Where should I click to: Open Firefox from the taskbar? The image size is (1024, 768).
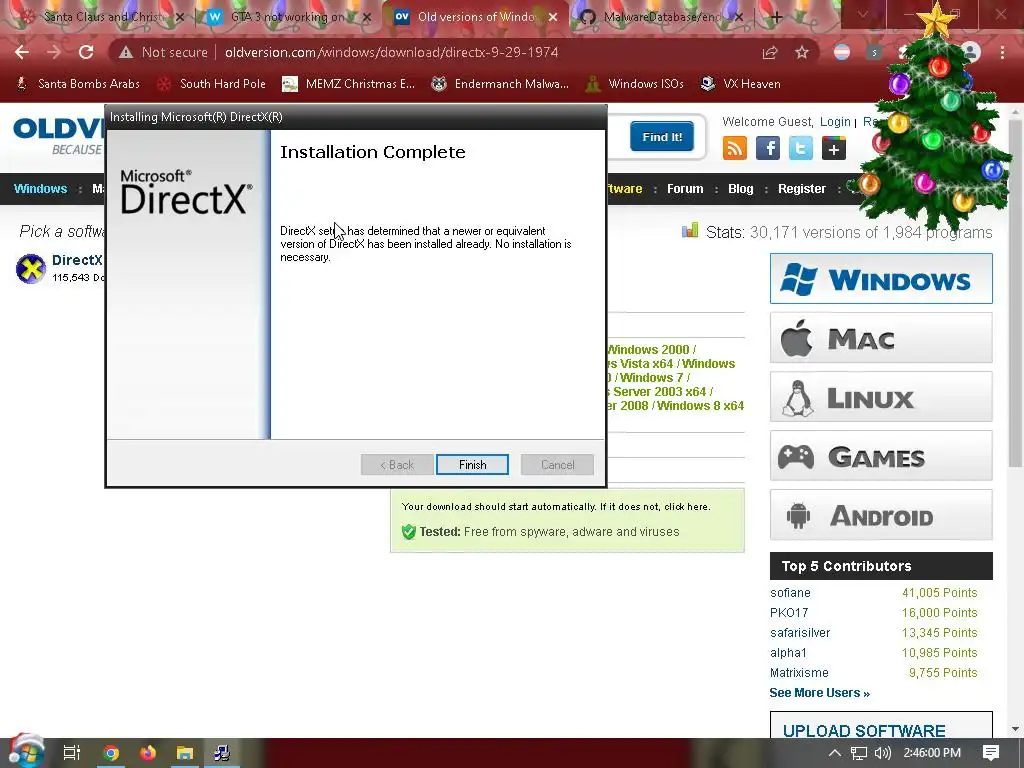148,753
